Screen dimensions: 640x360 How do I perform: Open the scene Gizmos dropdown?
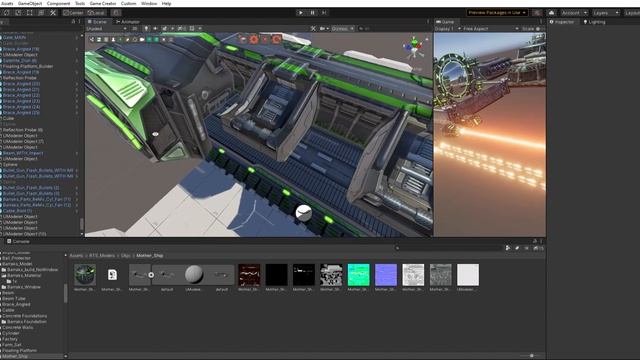342,29
